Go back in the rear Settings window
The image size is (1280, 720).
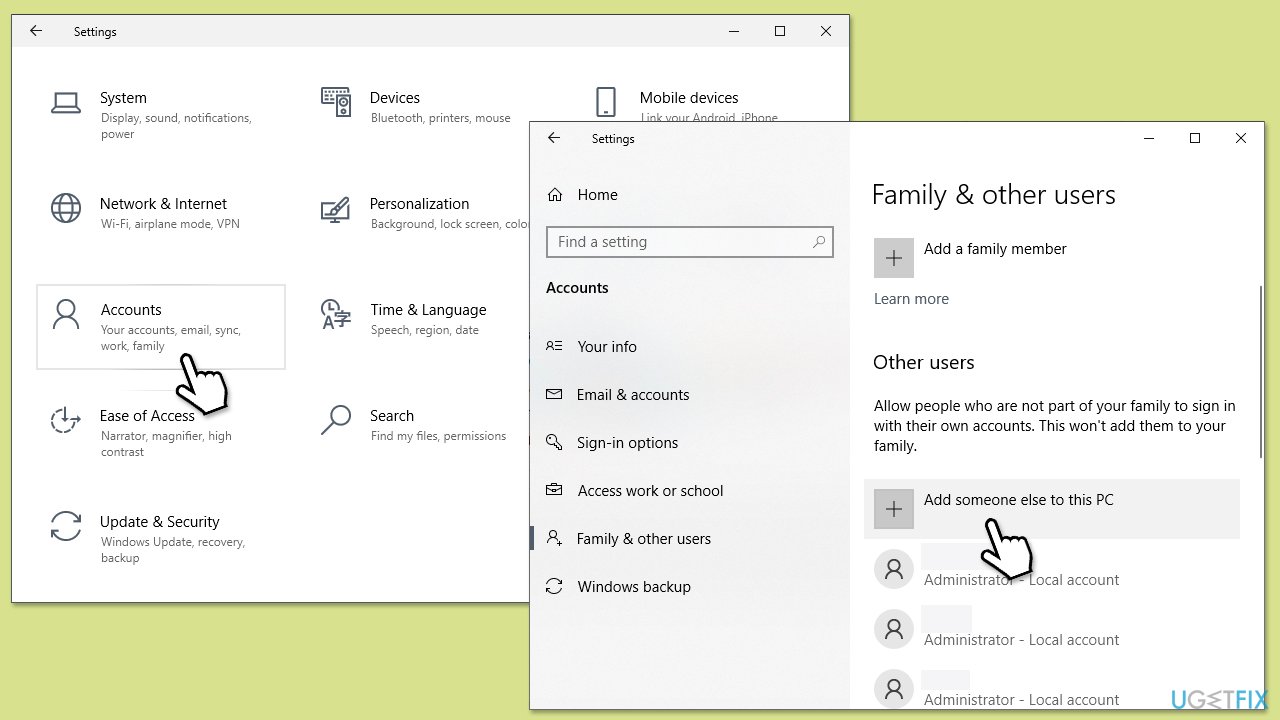coord(36,31)
